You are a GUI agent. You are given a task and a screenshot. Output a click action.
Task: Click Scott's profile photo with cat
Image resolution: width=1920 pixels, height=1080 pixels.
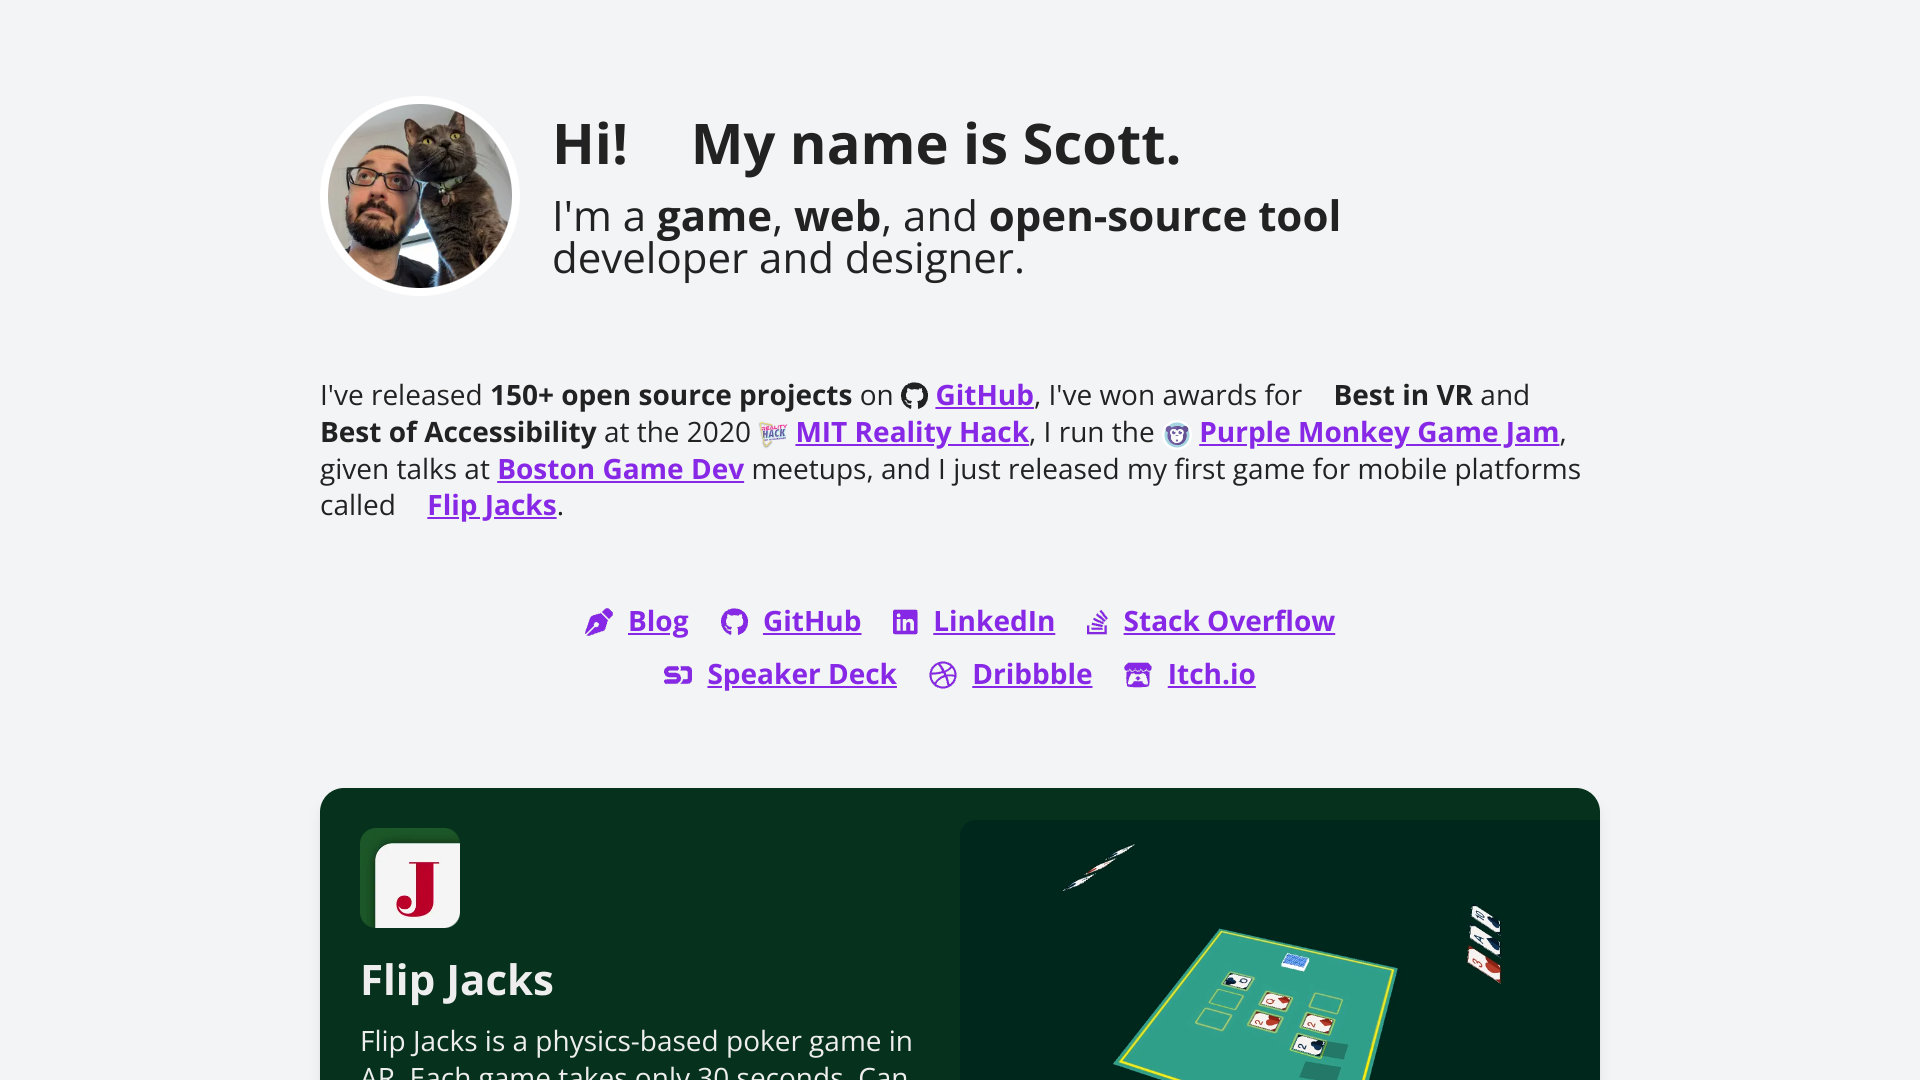420,196
